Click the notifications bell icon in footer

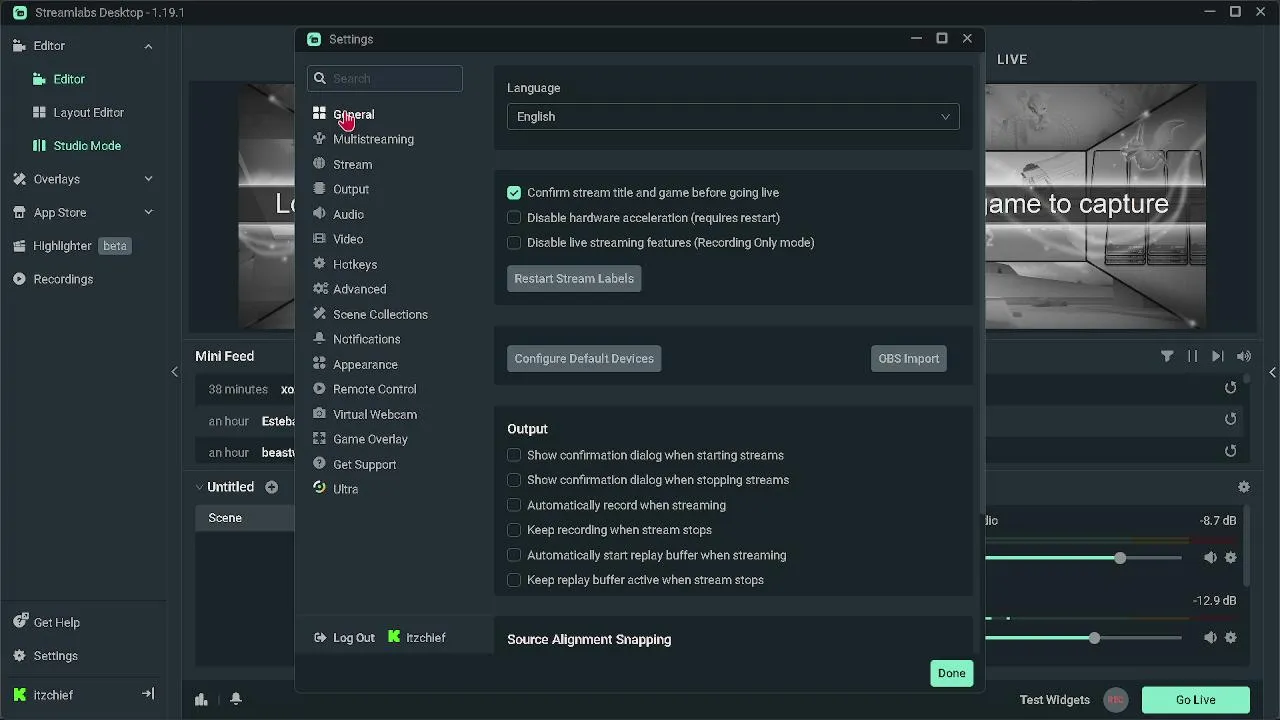coord(236,699)
